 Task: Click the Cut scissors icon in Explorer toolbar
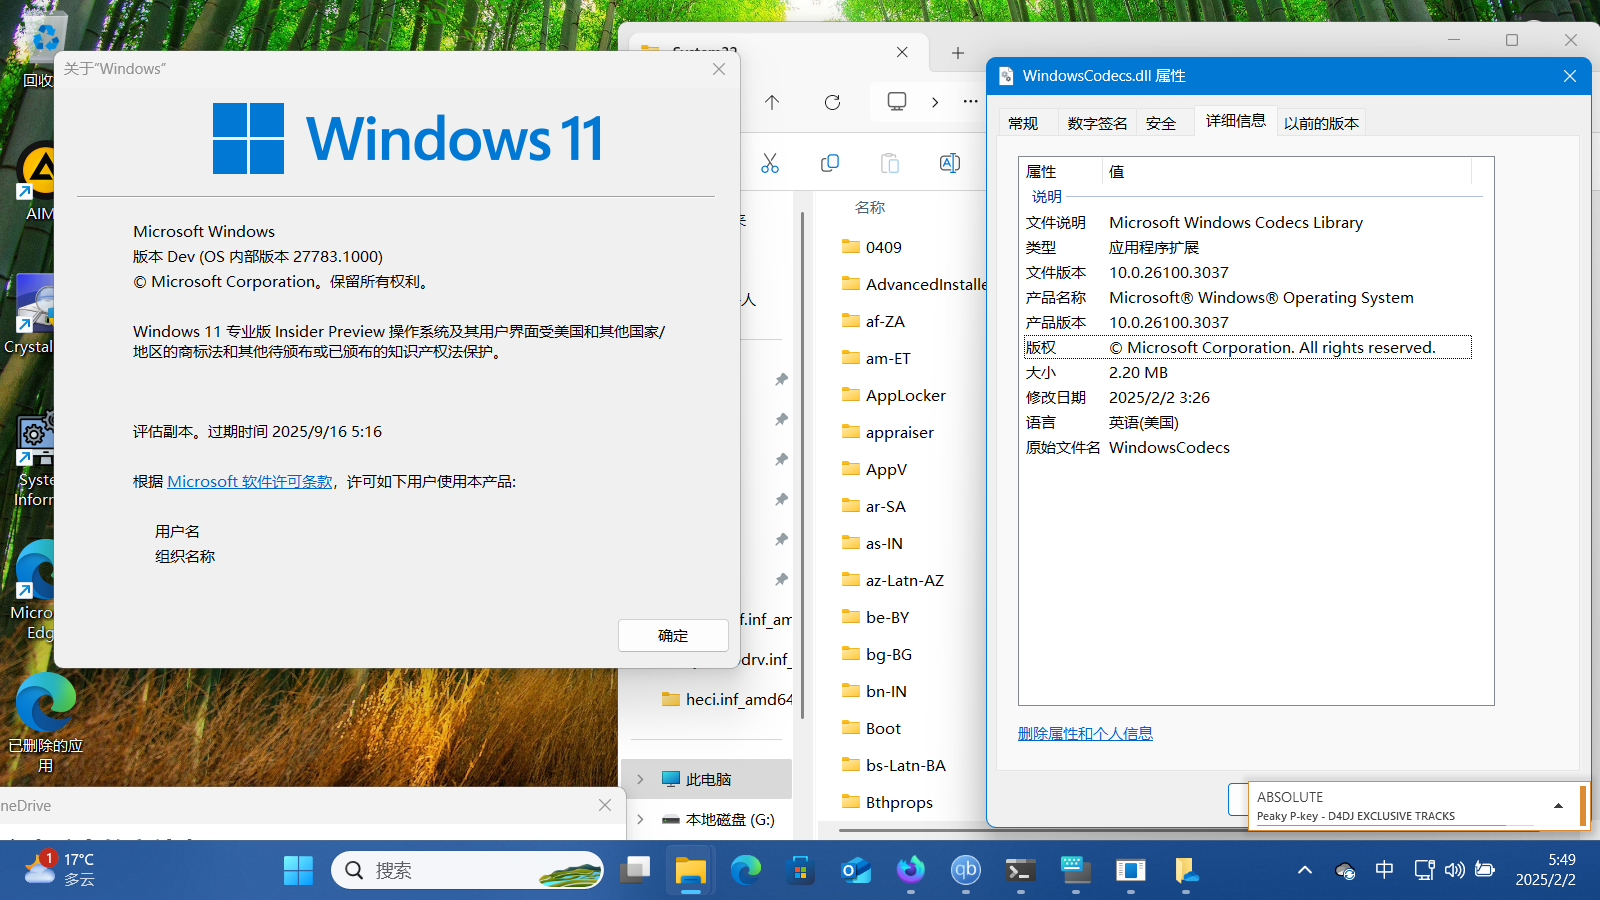coord(770,163)
